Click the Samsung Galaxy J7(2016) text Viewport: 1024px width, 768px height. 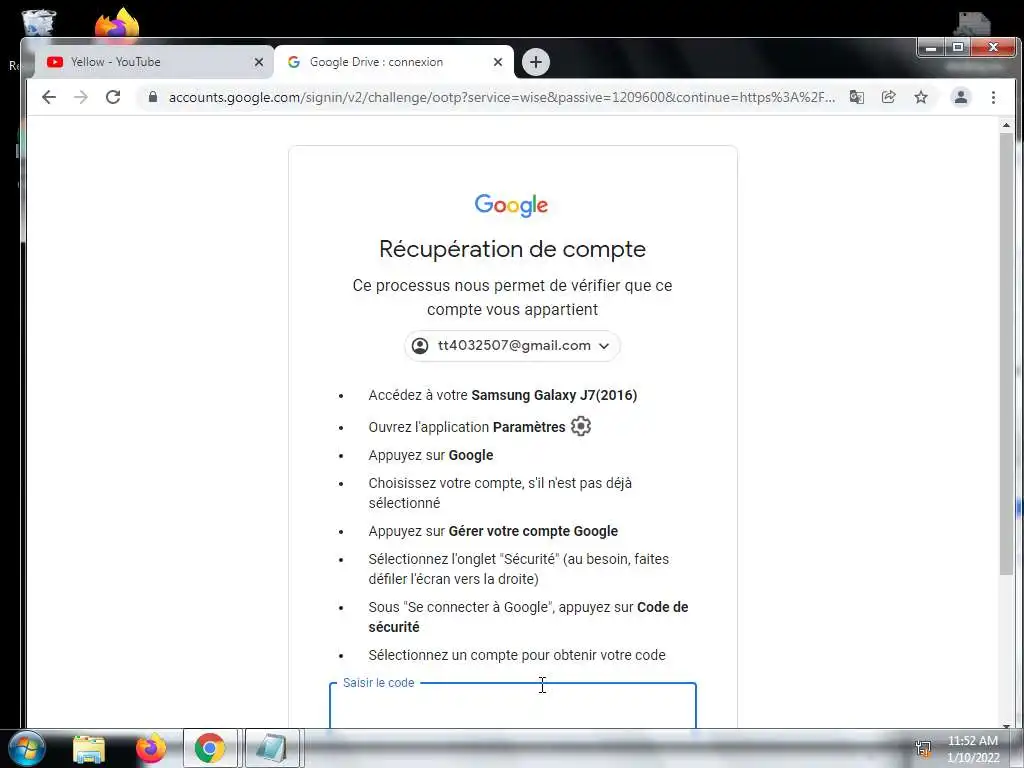[x=554, y=395]
